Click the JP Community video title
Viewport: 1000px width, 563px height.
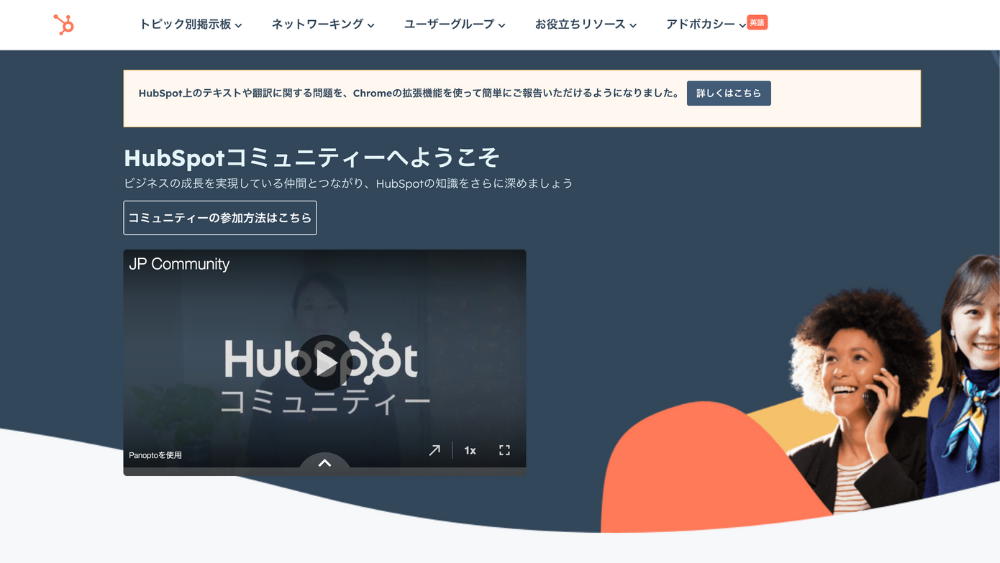pyautogui.click(x=179, y=264)
